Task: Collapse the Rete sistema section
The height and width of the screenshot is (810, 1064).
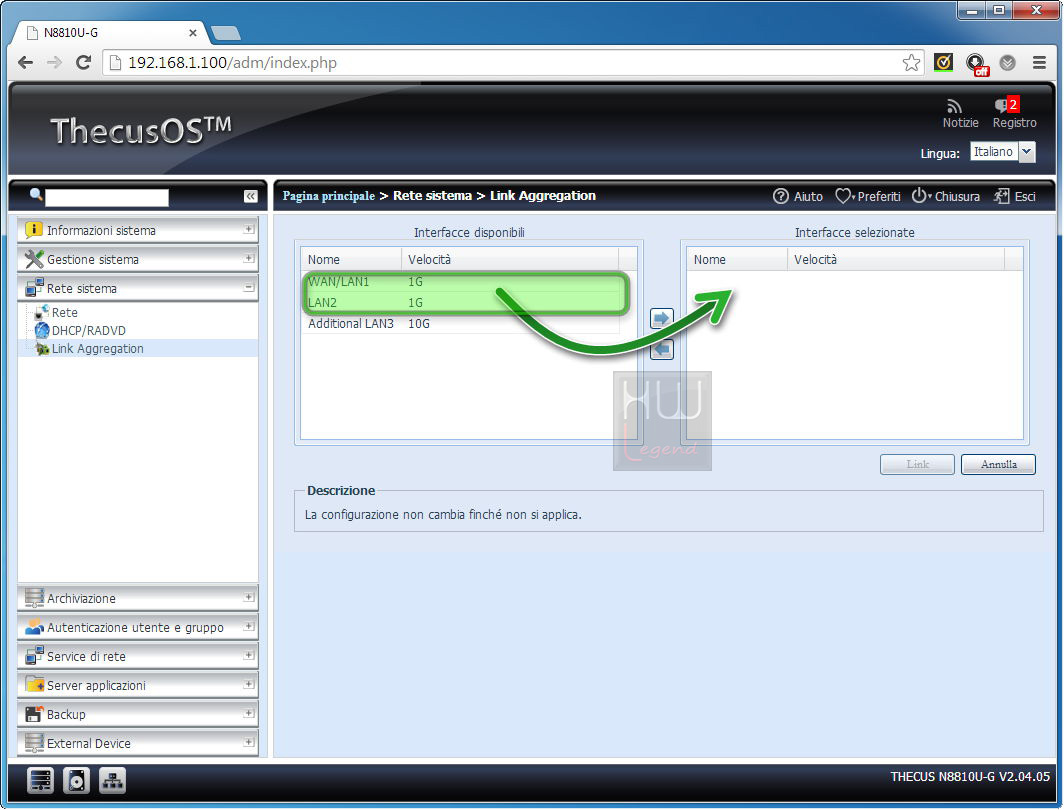Action: coord(248,288)
